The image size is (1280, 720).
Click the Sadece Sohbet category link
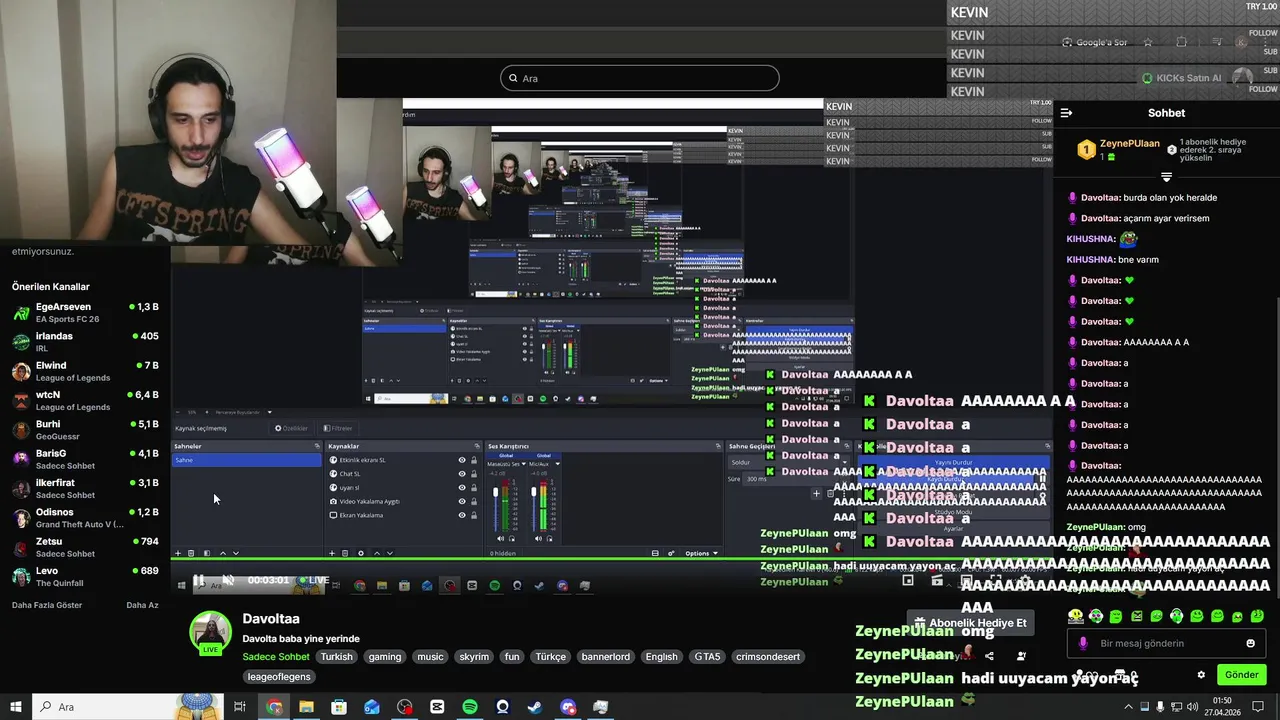click(275, 657)
